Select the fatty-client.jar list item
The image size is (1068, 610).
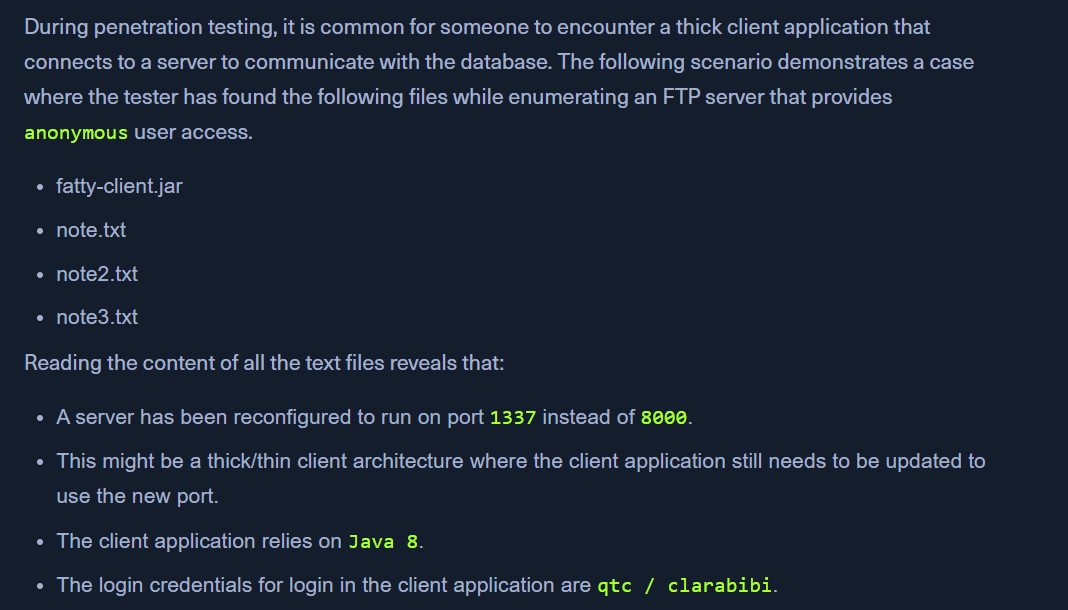pyautogui.click(x=119, y=186)
